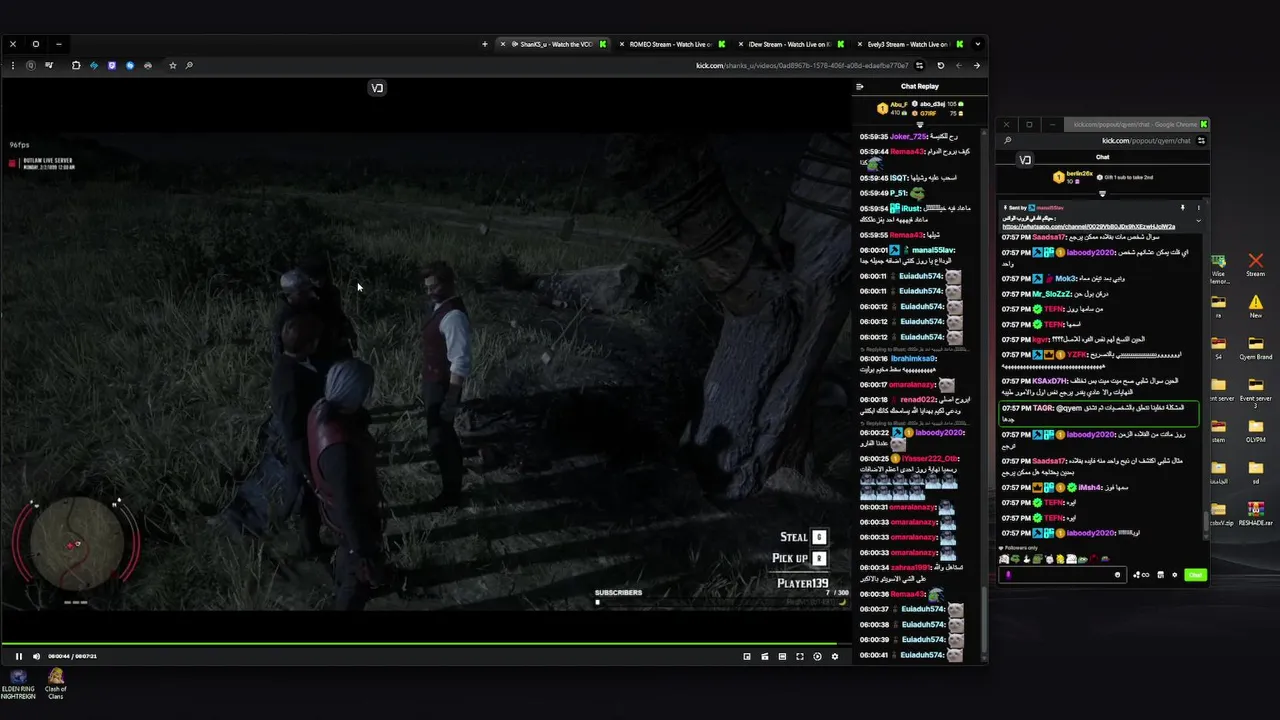Screen dimensions: 1280x720
Task: Click the playback speed clock icon
Action: tap(817, 656)
